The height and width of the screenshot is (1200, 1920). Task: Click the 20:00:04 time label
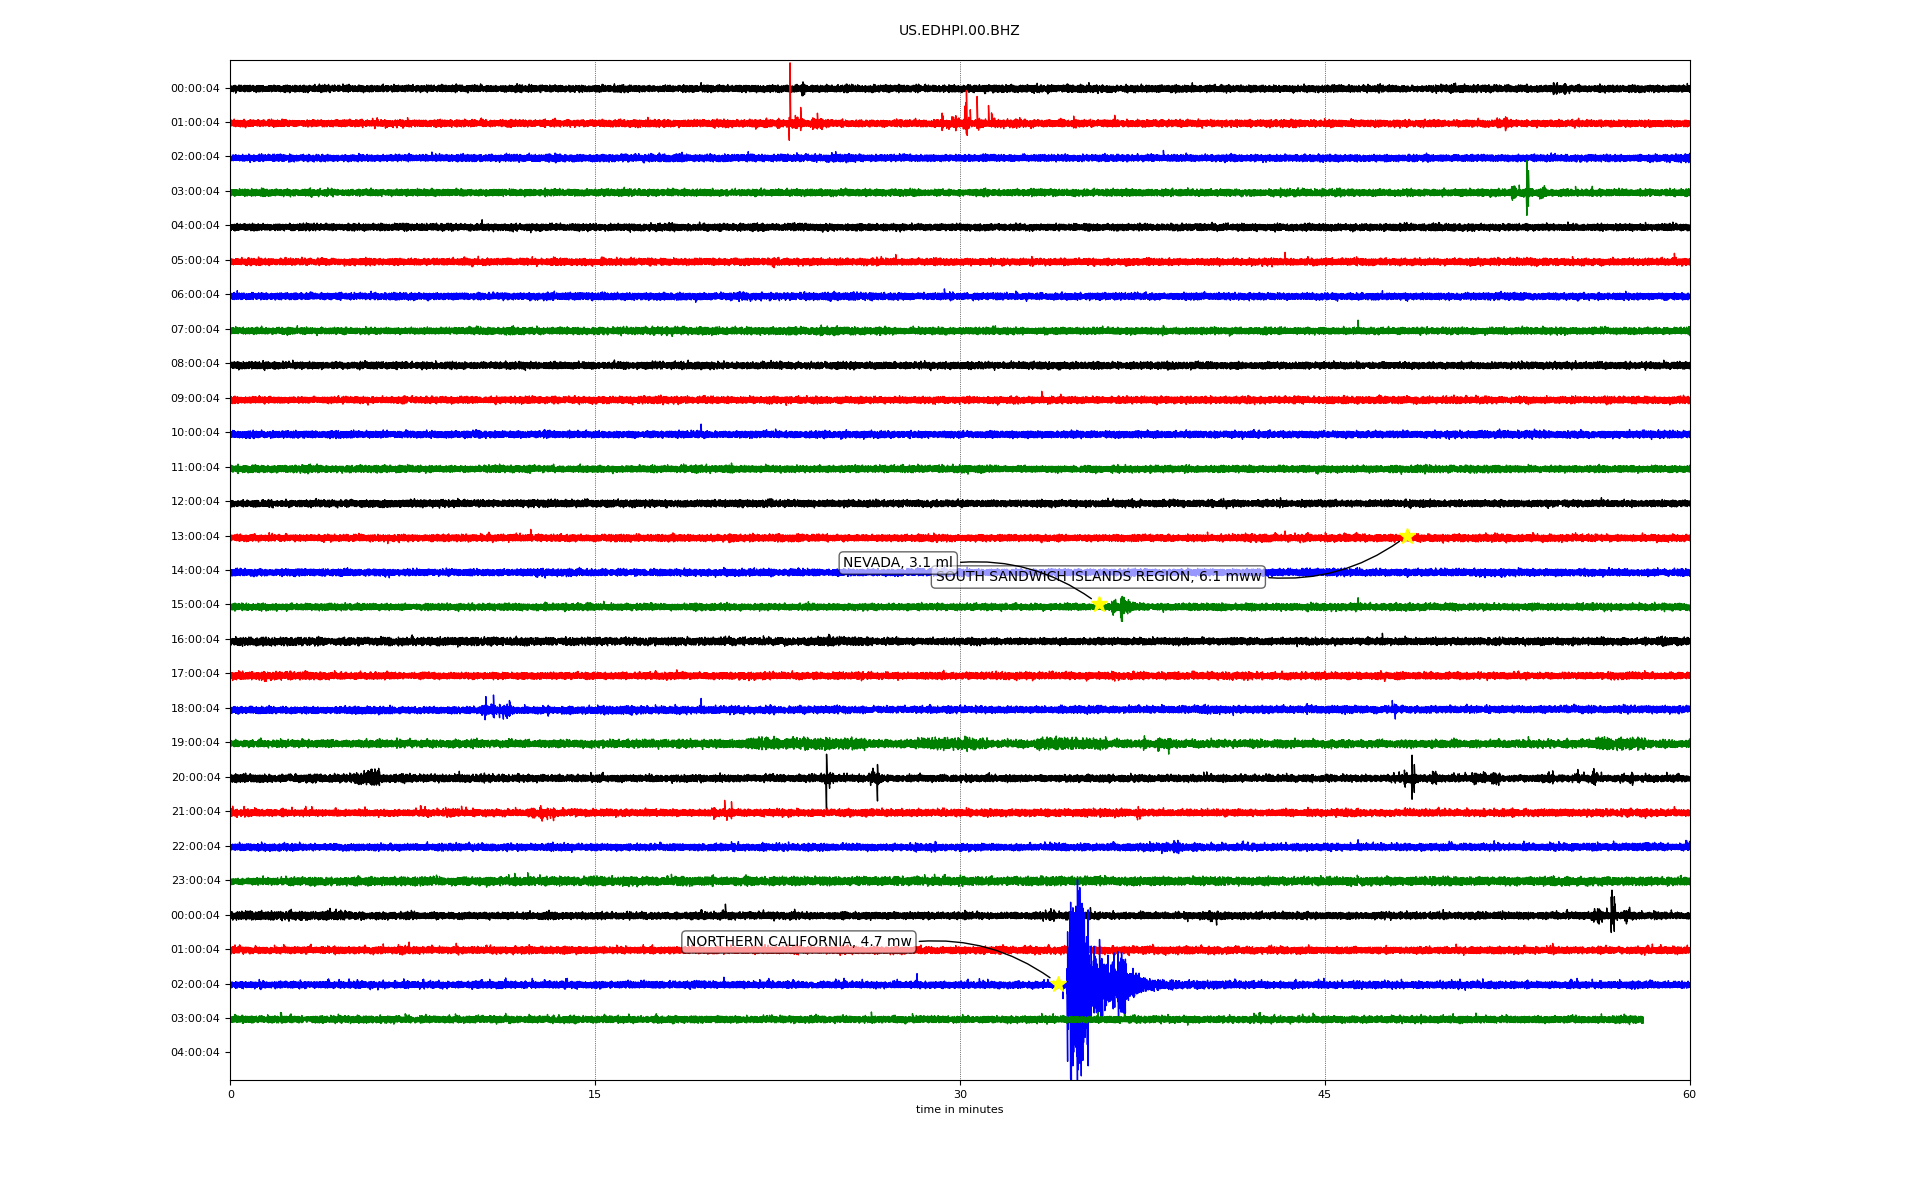[195, 778]
